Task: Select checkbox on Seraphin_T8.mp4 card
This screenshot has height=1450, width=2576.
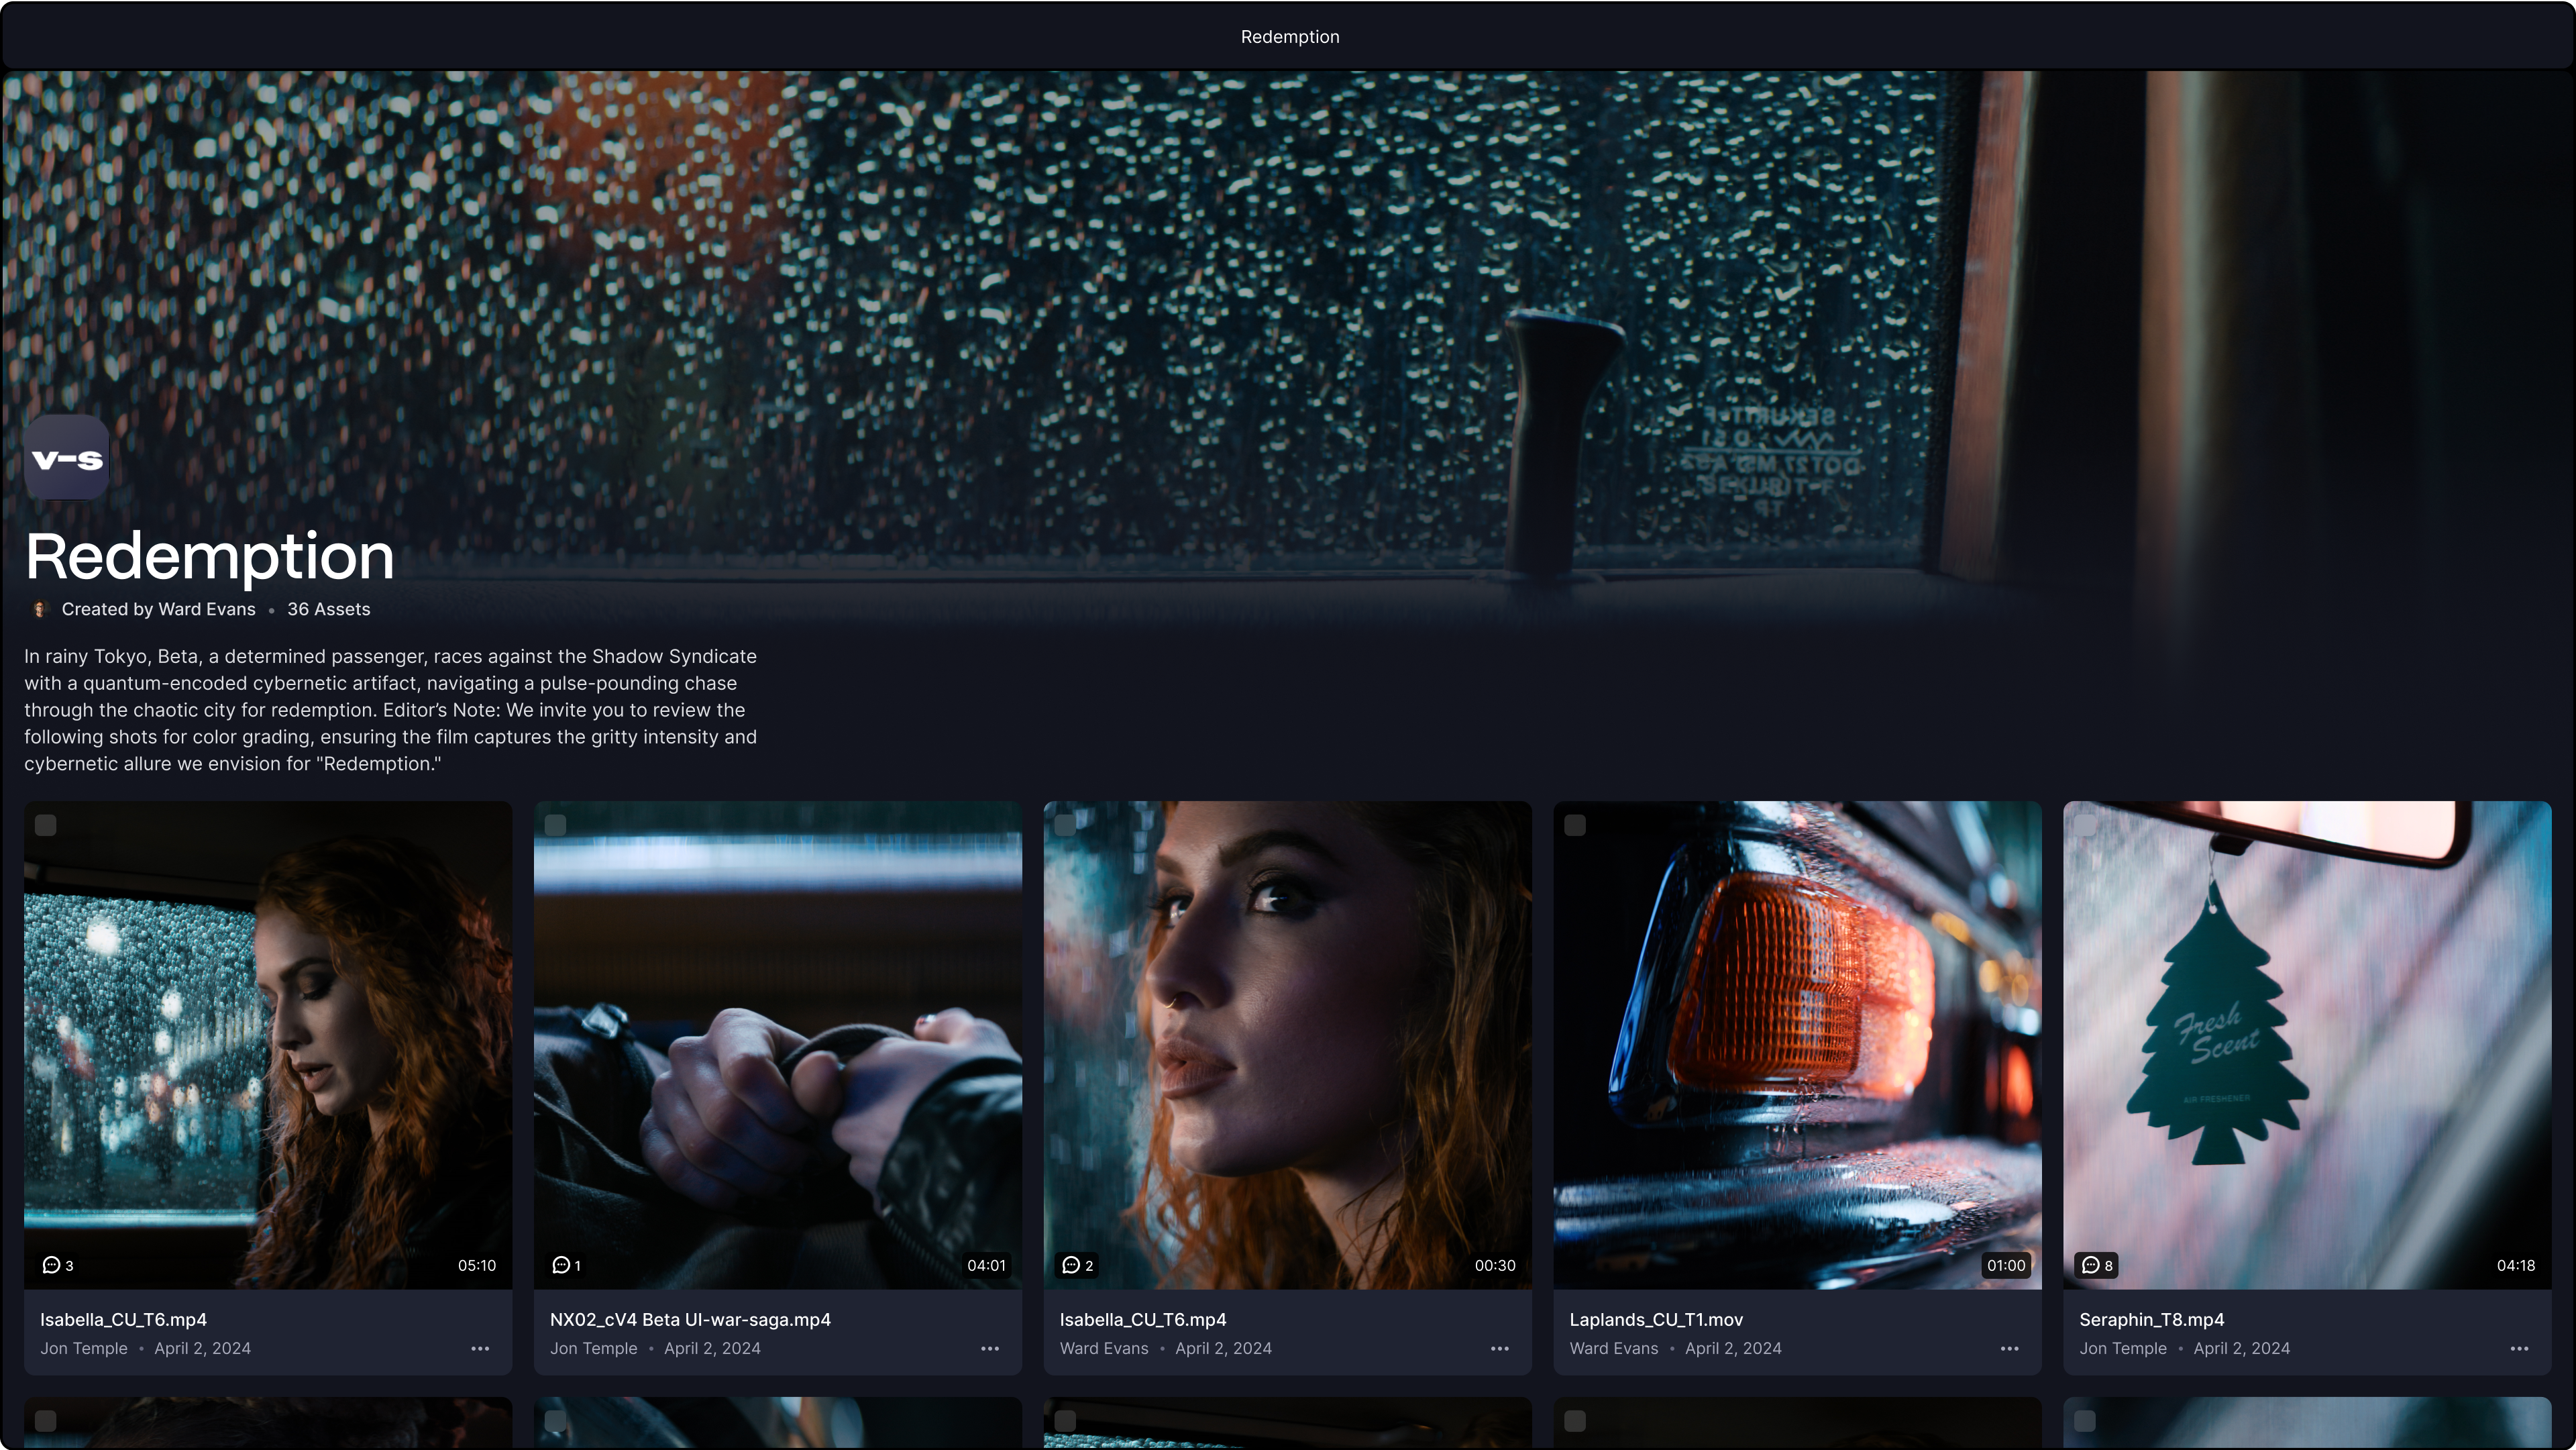Action: [2086, 825]
